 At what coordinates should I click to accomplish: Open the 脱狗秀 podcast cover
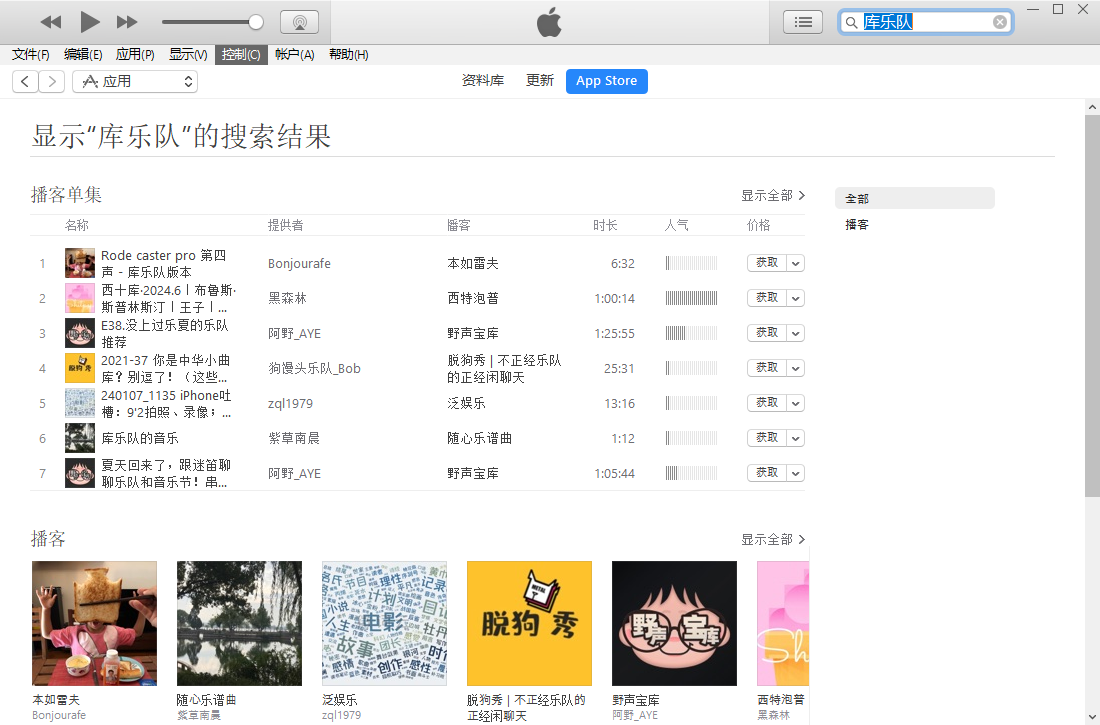click(x=530, y=623)
